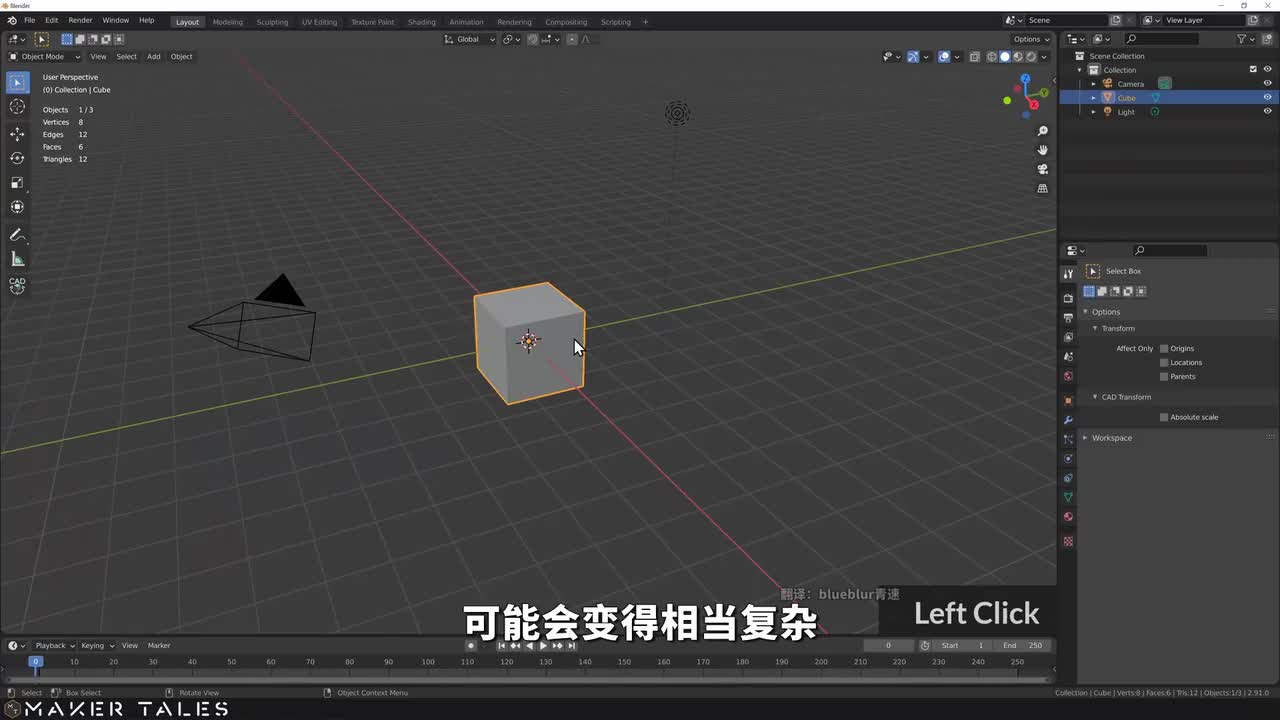Open the Texture properties tab
1280x720 pixels.
tap(1068, 541)
